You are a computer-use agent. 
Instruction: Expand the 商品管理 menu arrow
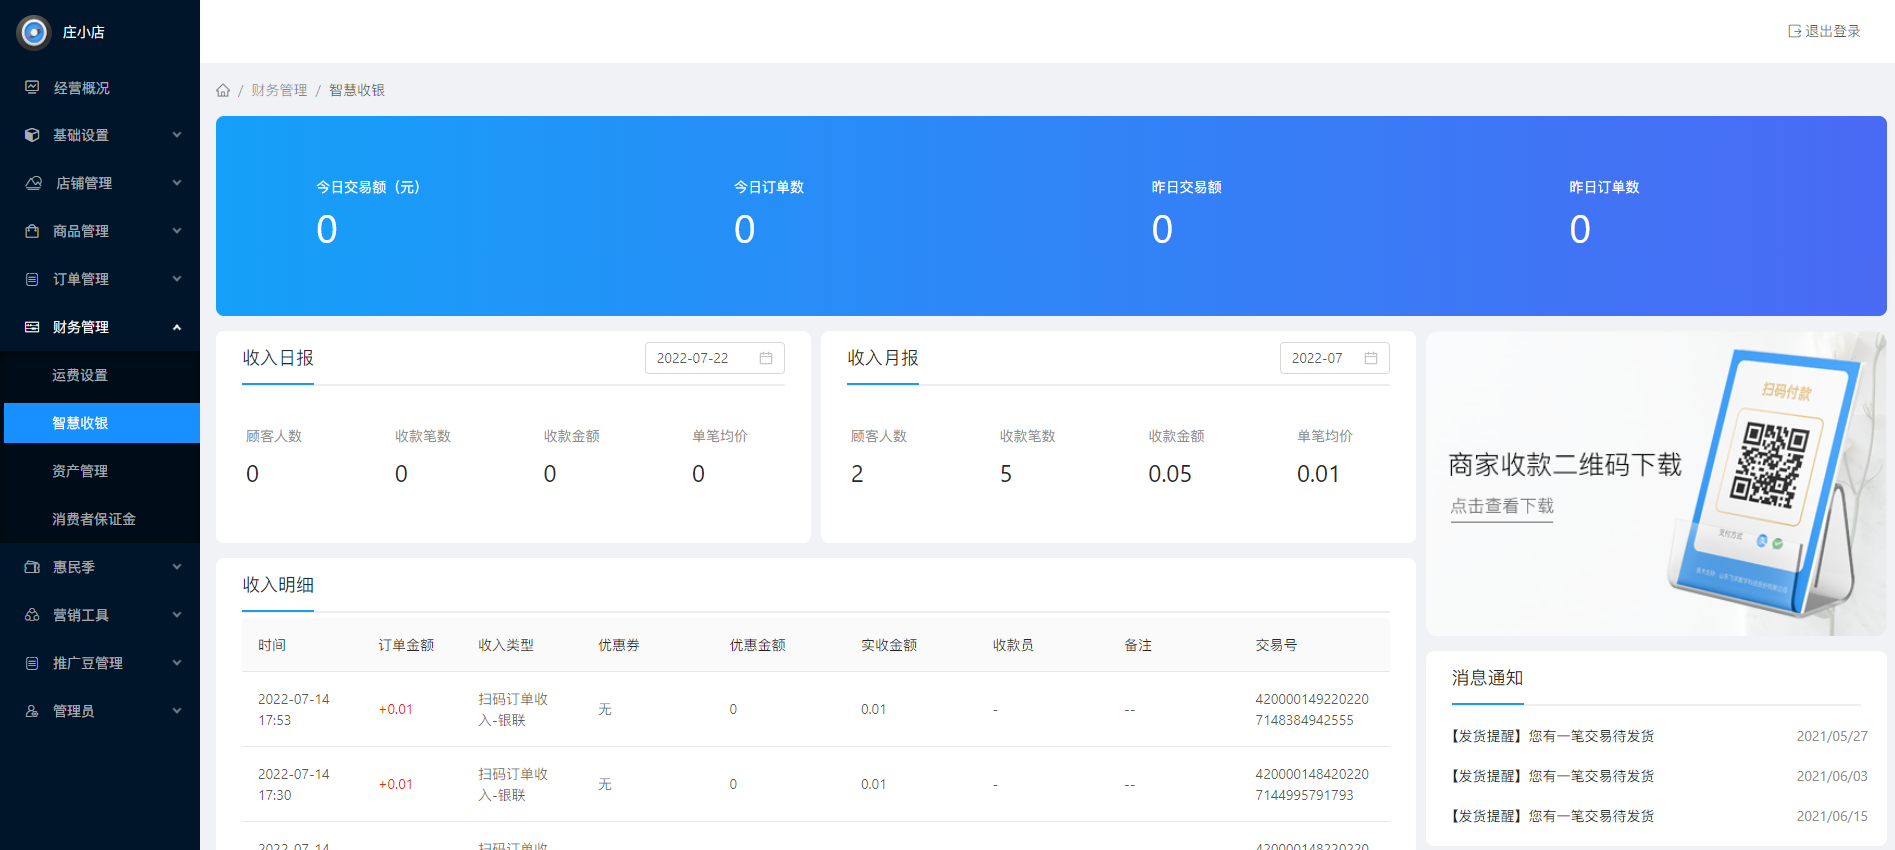point(177,231)
